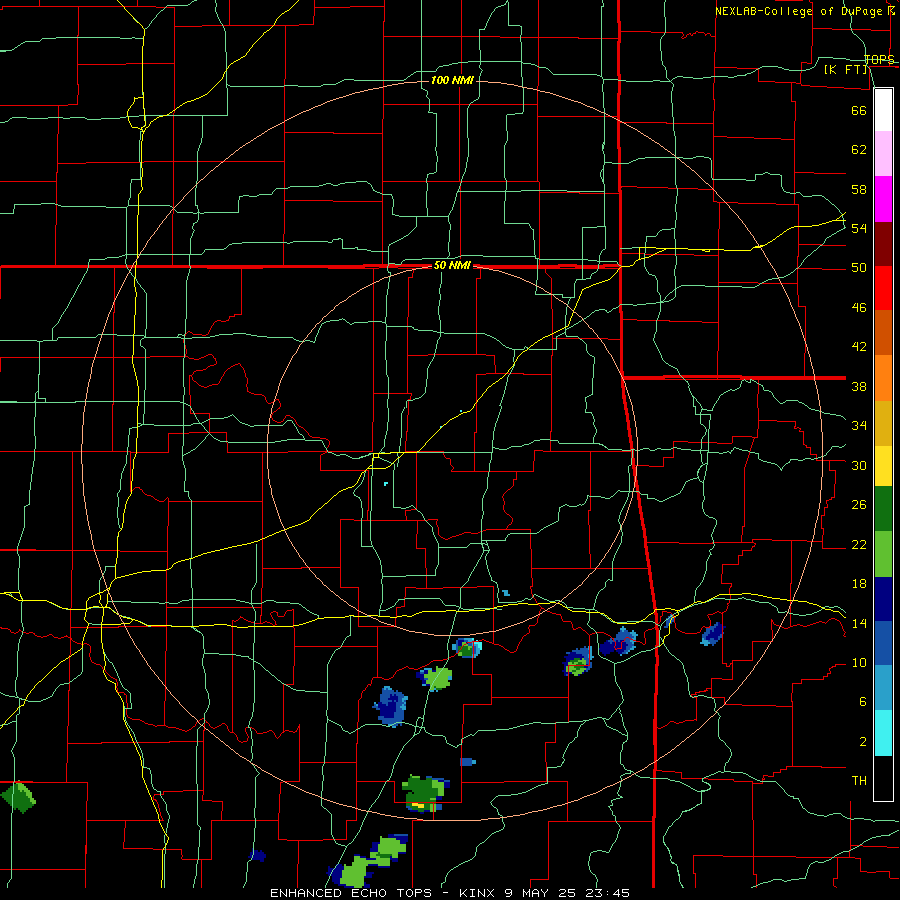Click the "[K FT]" units label
Screen dimensions: 900x900
[846, 70]
